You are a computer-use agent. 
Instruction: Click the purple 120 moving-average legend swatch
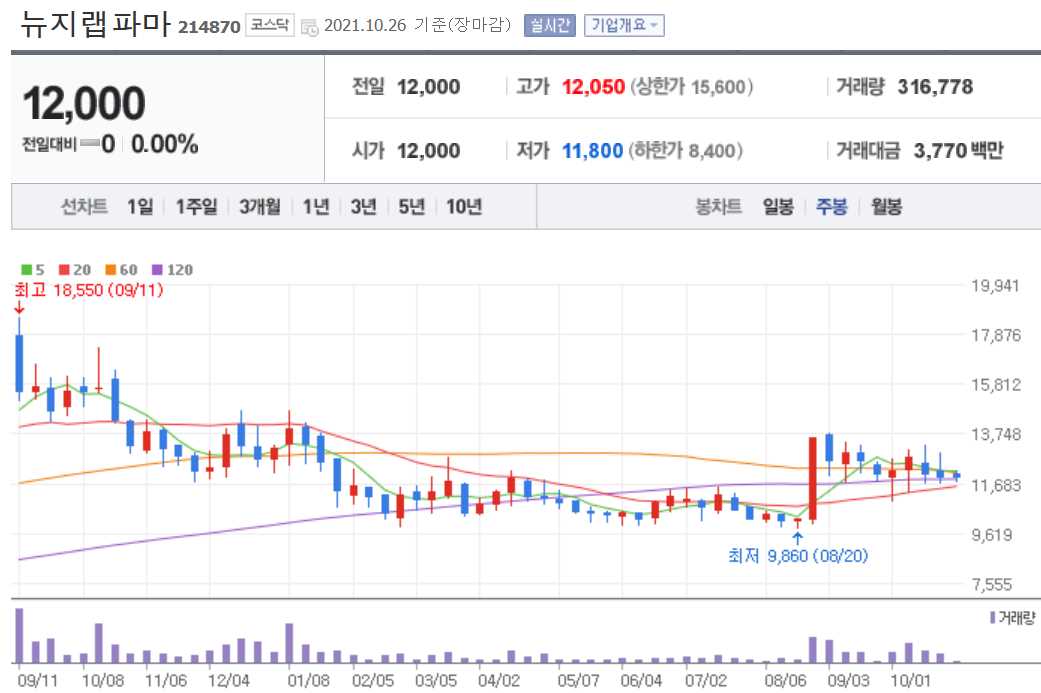[x=157, y=270]
